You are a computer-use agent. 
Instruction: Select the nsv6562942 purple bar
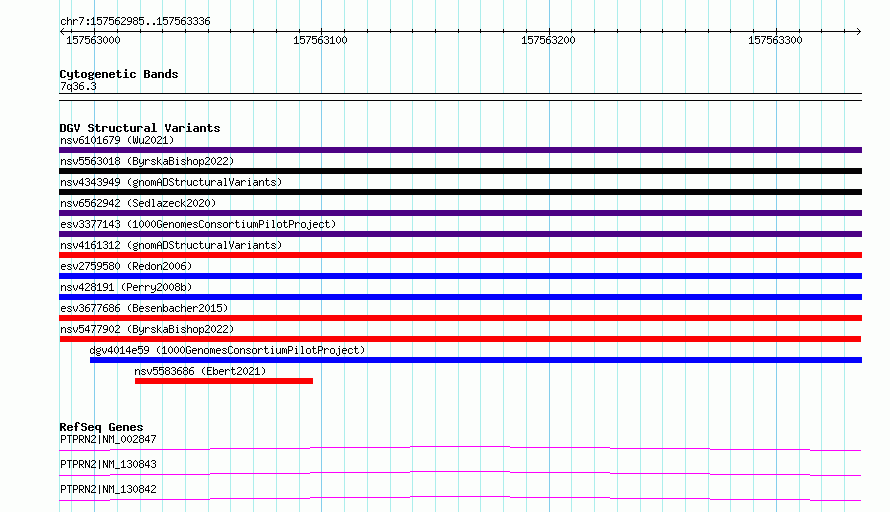tap(460, 213)
